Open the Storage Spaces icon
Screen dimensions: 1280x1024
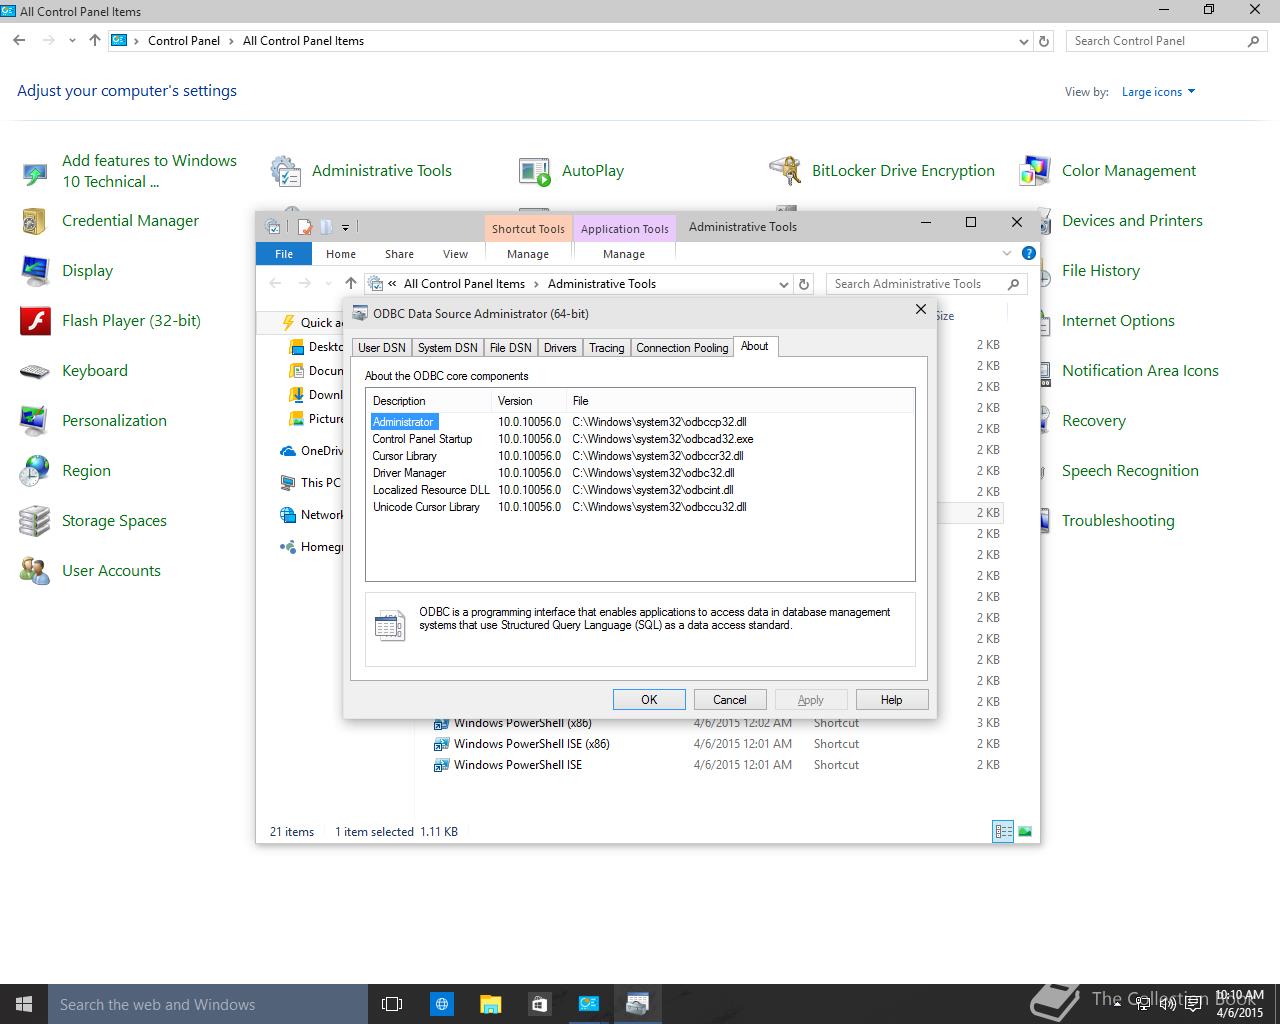[x=93, y=521]
